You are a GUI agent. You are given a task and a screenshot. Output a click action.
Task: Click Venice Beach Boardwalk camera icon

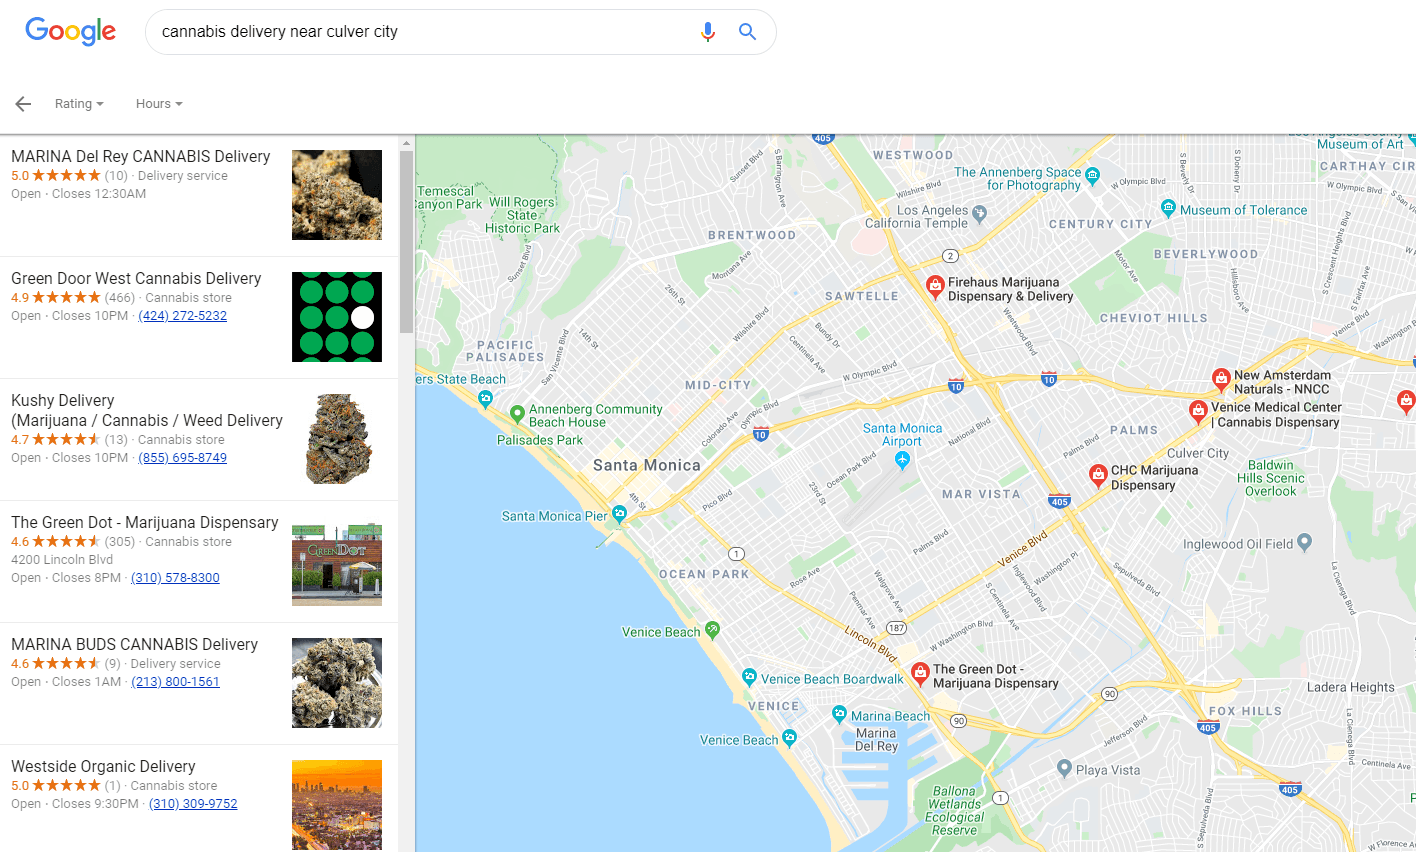(x=749, y=677)
